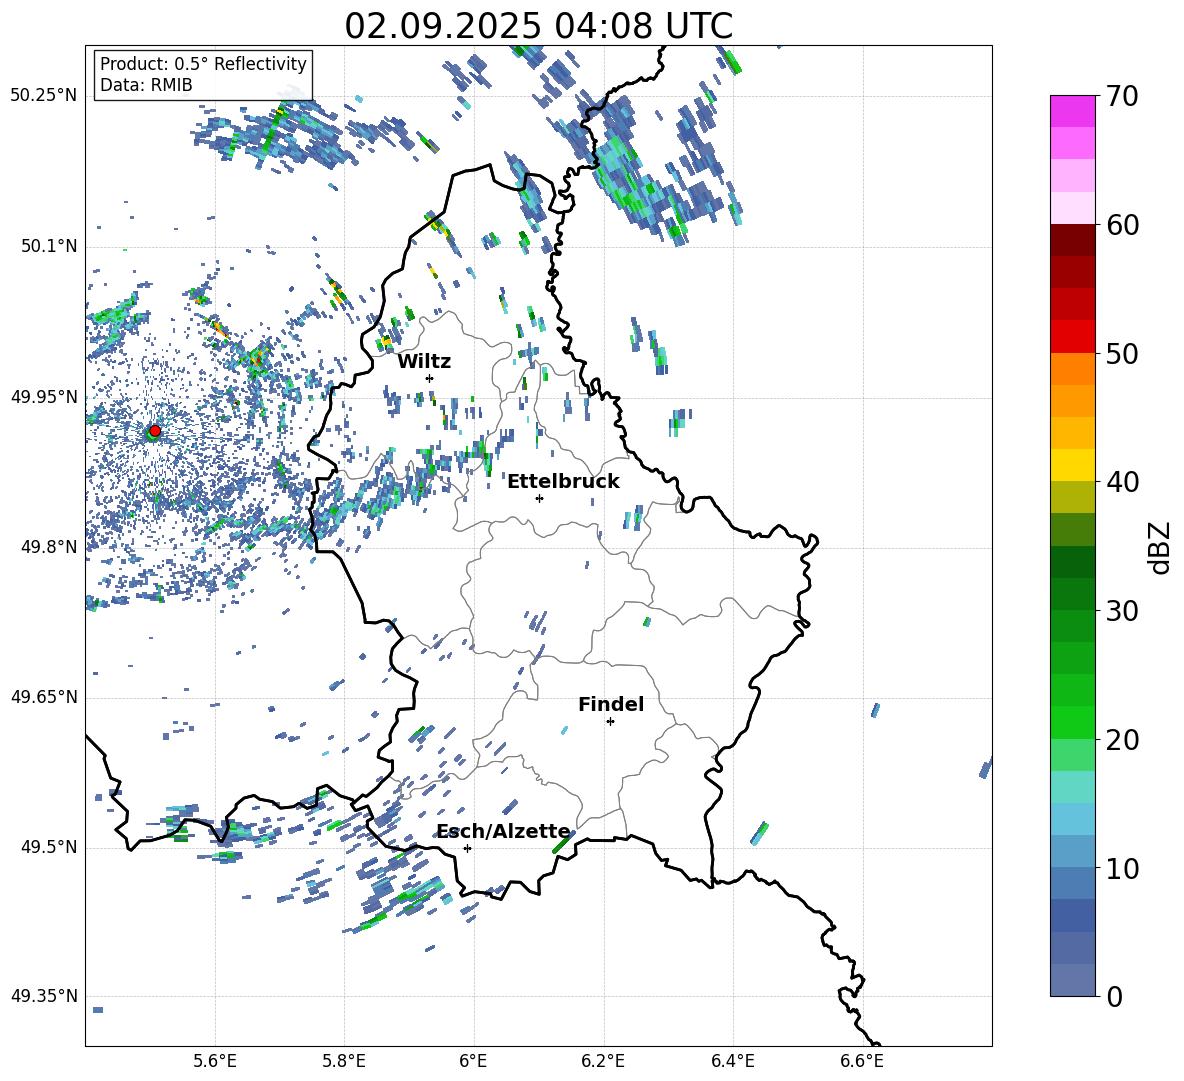
Task: Click the 5.8°E longitude label
Action: coord(344,1061)
